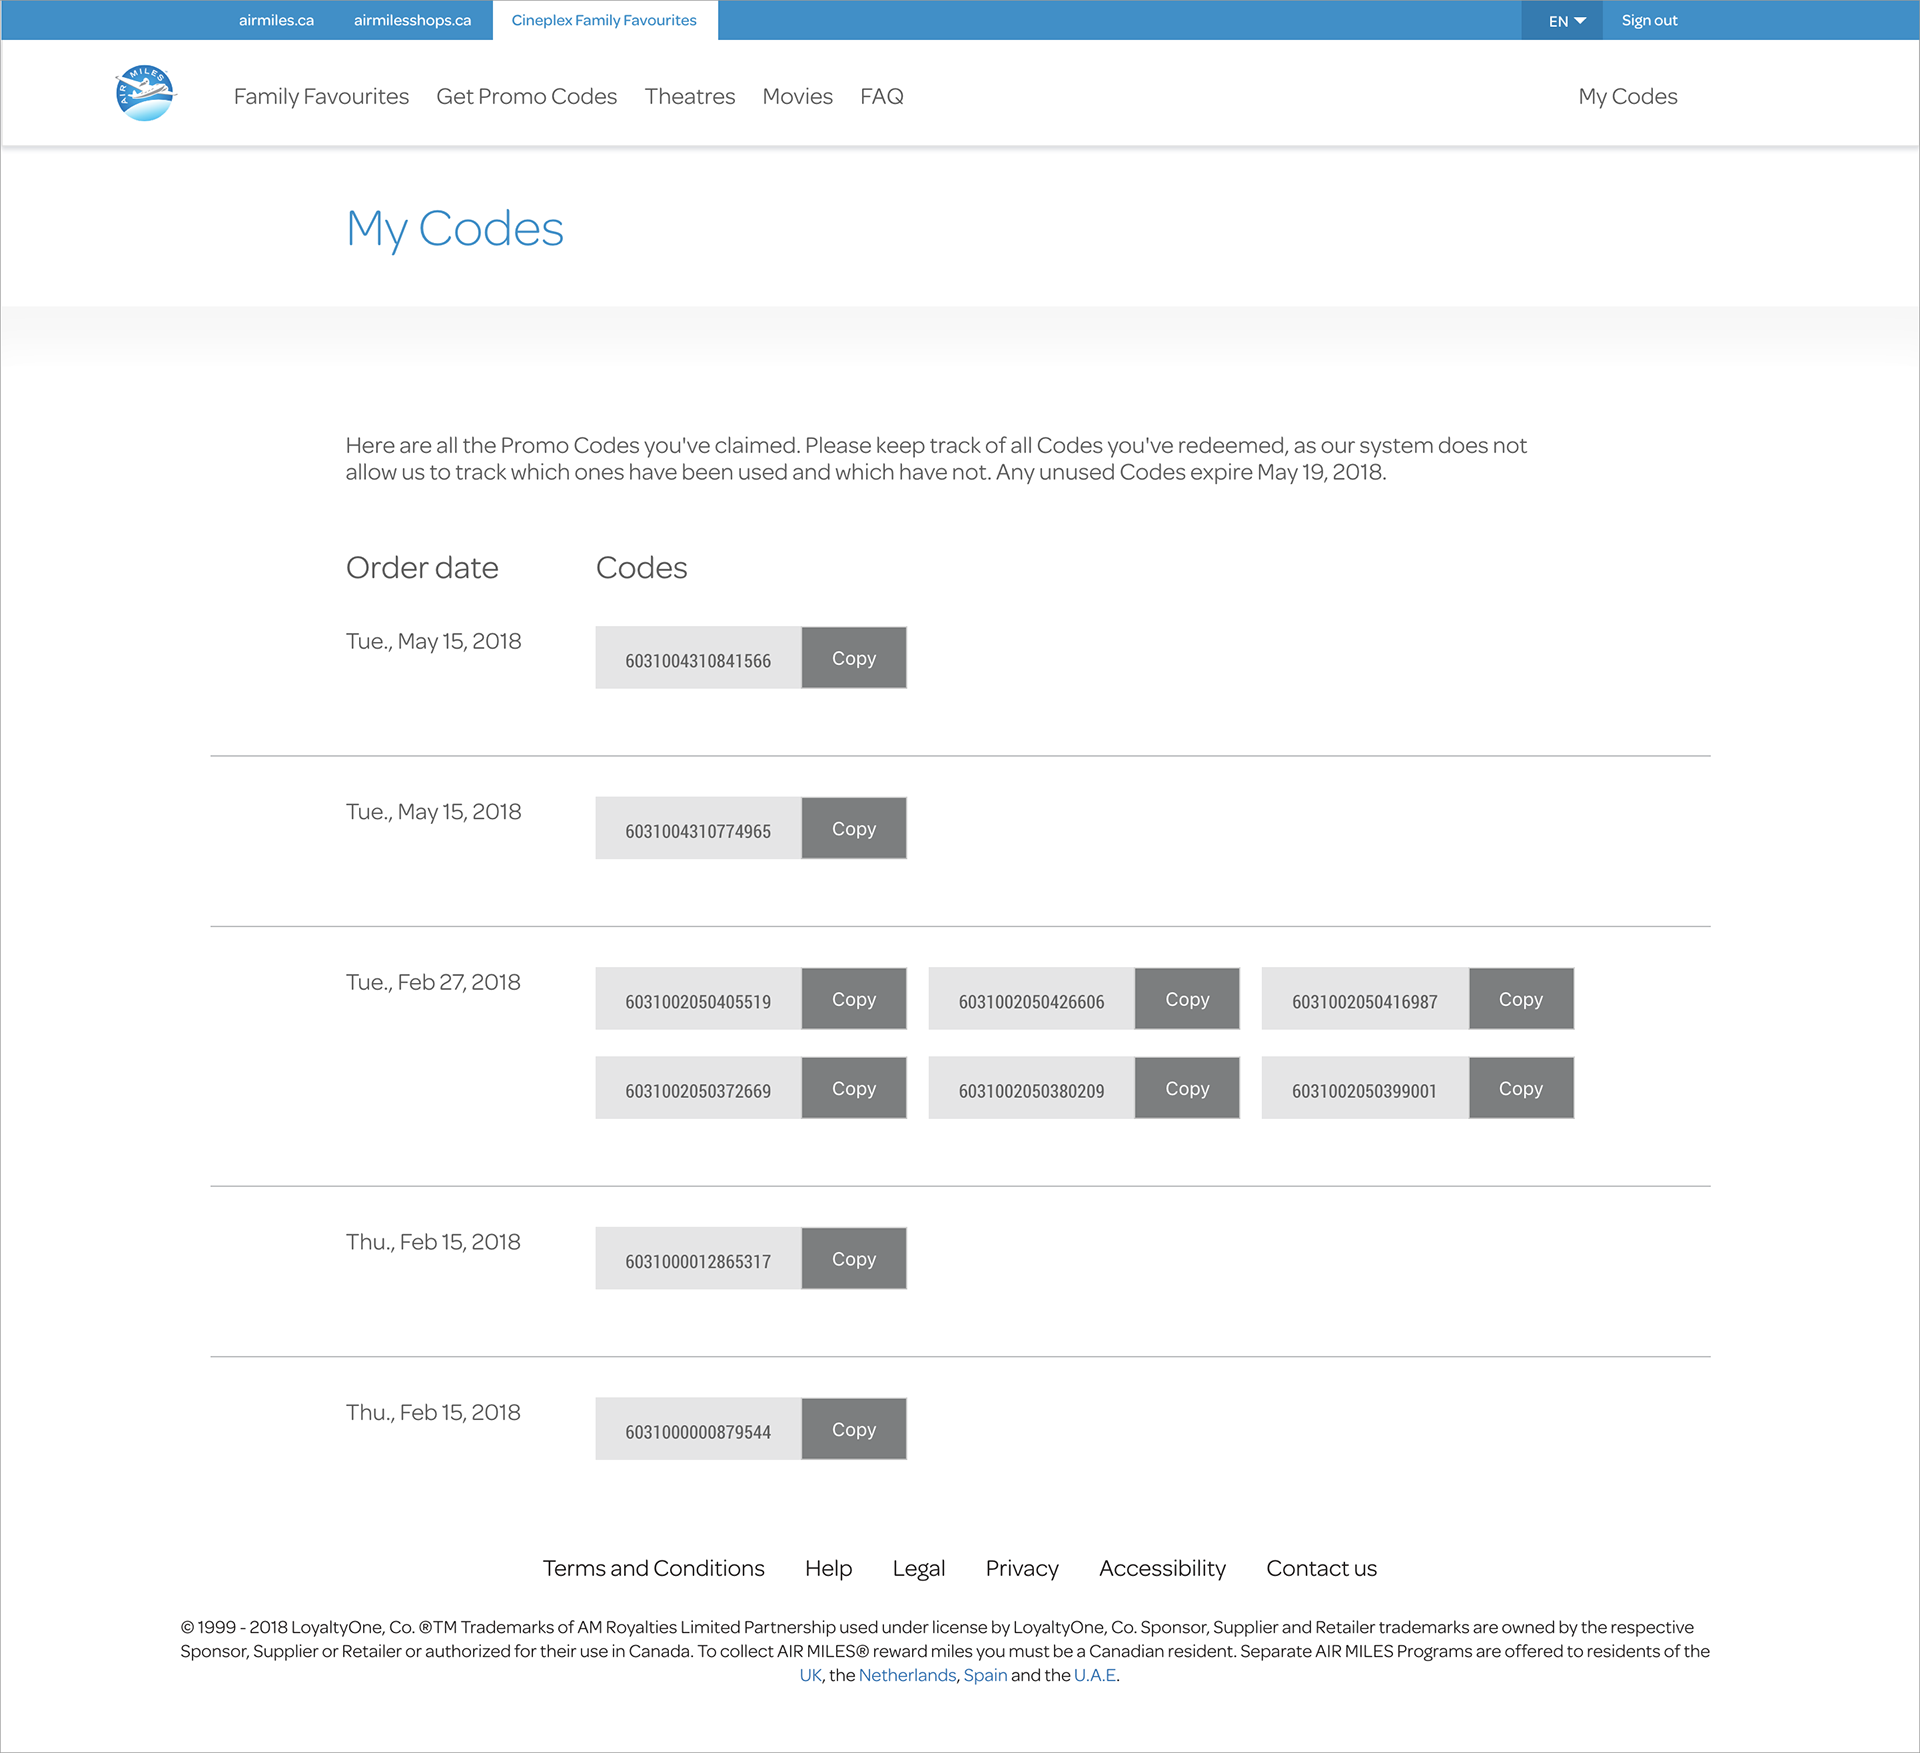Open Family Favourites menu item
1920x1753 pixels.
coord(321,96)
